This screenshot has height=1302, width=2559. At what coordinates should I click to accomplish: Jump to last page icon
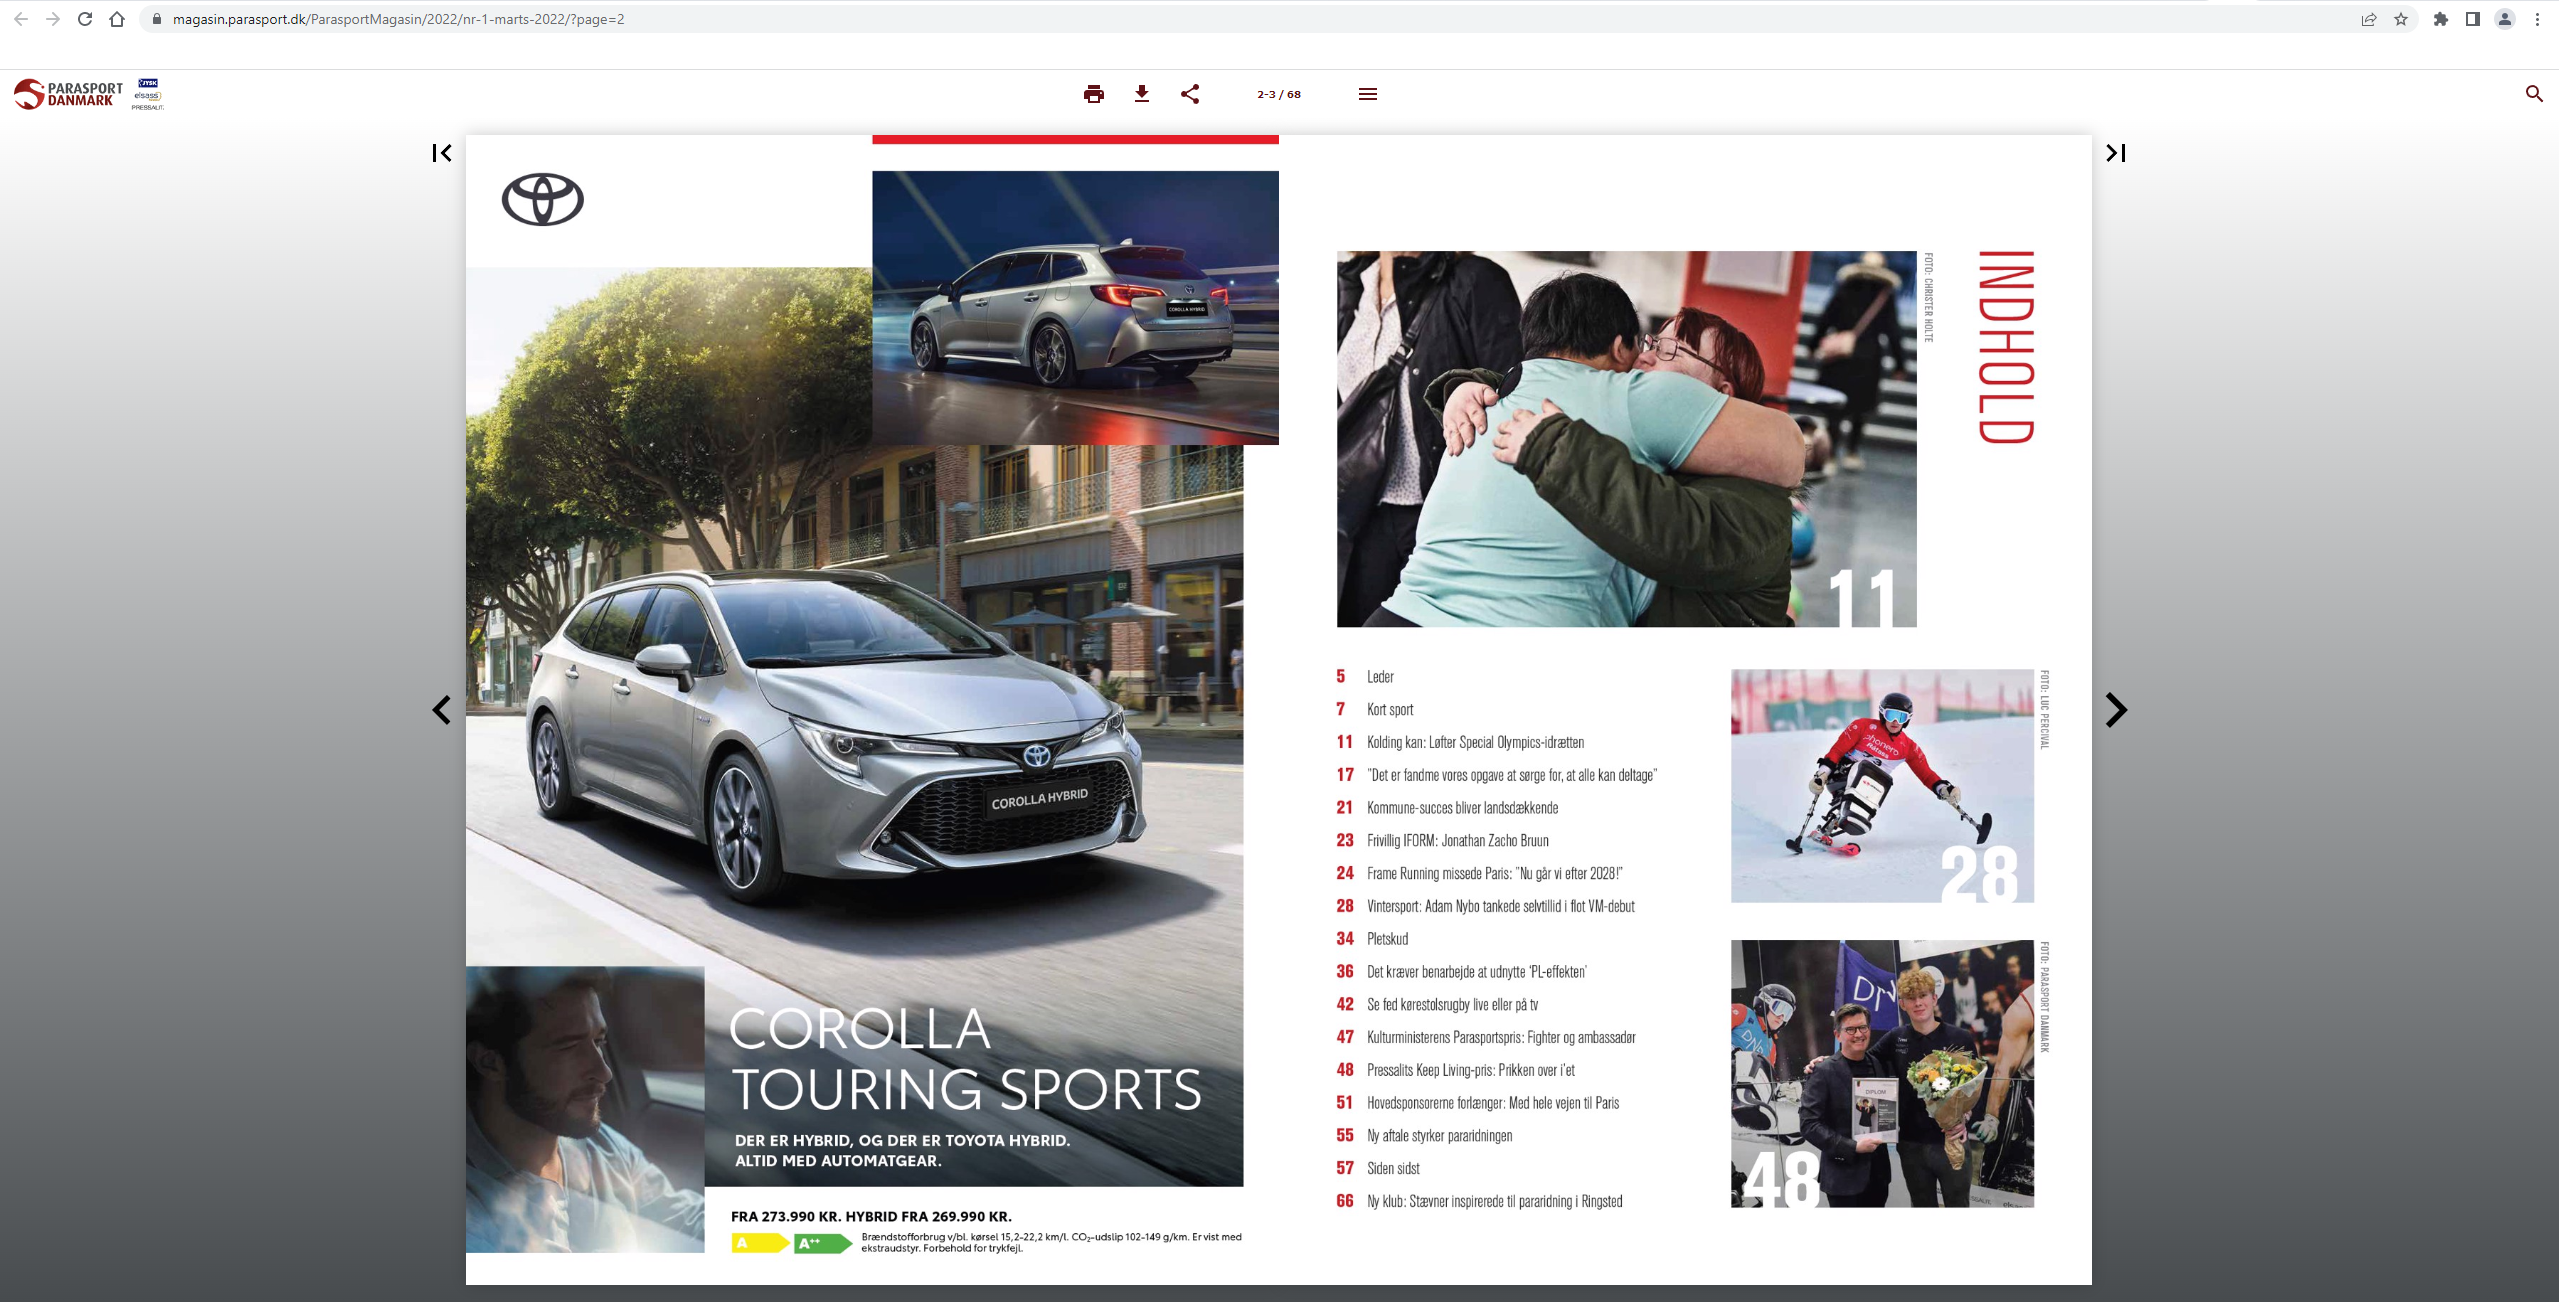2115,153
